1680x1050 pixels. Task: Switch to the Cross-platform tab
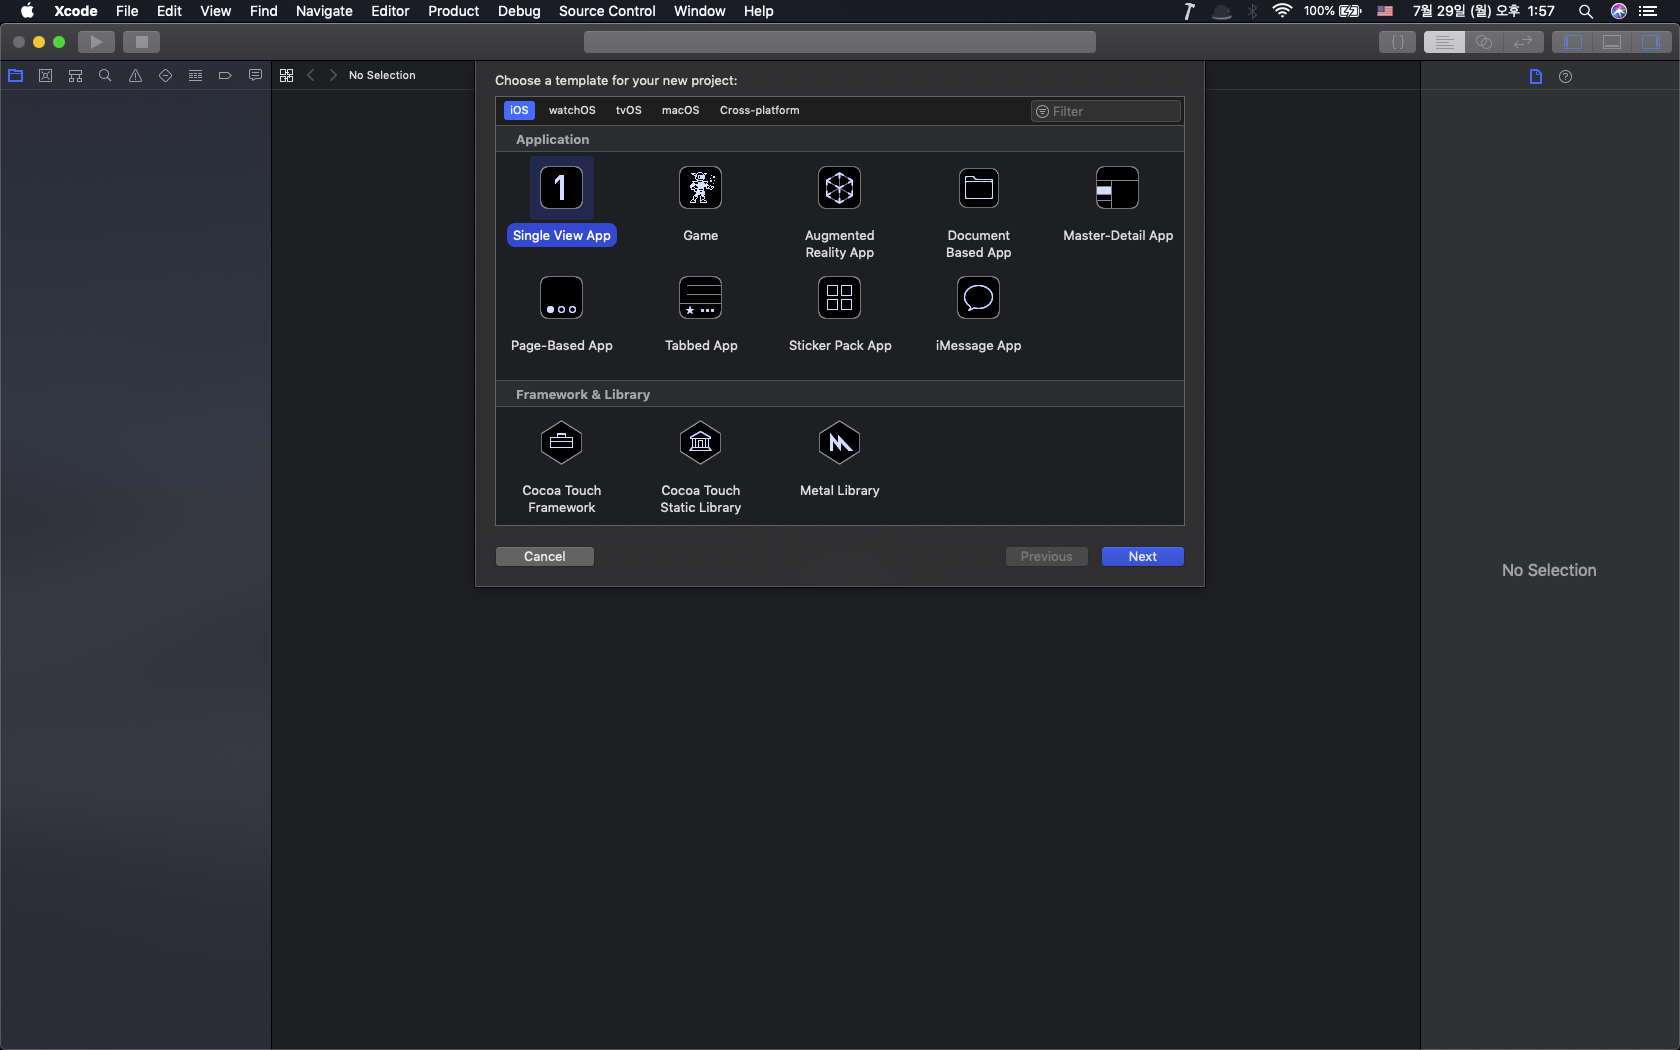coord(760,111)
